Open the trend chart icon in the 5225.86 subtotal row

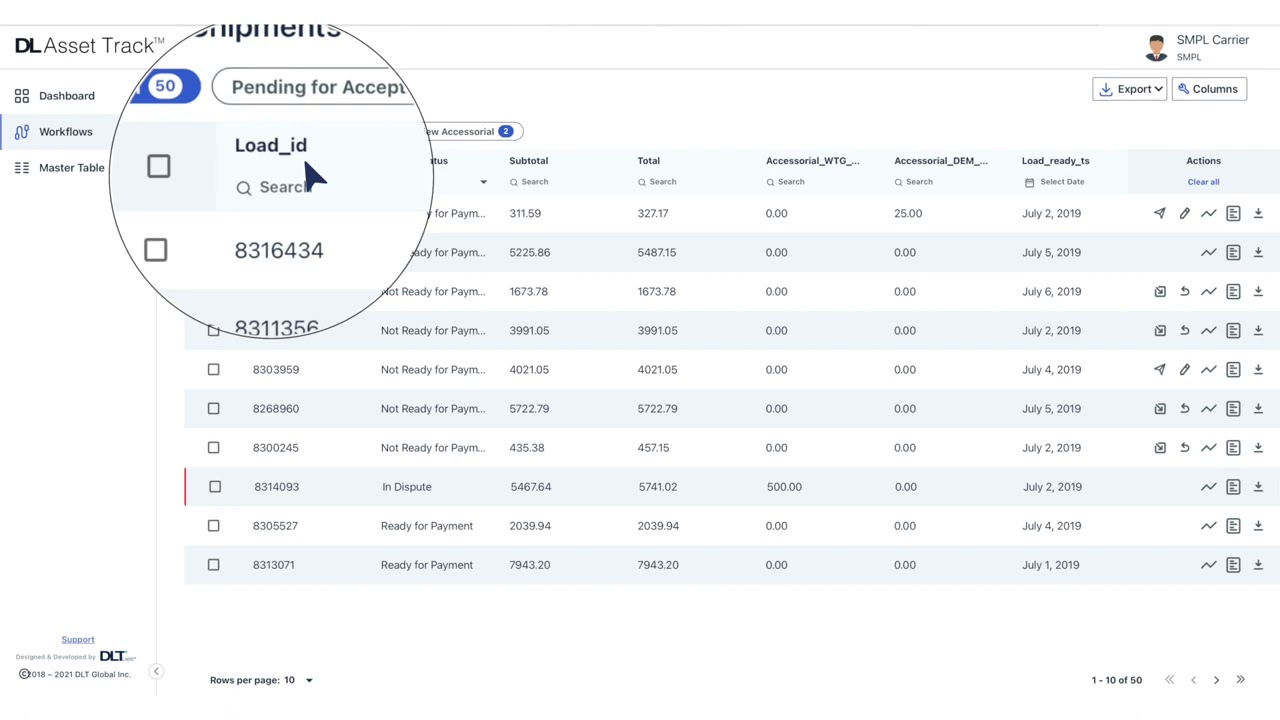(1209, 252)
